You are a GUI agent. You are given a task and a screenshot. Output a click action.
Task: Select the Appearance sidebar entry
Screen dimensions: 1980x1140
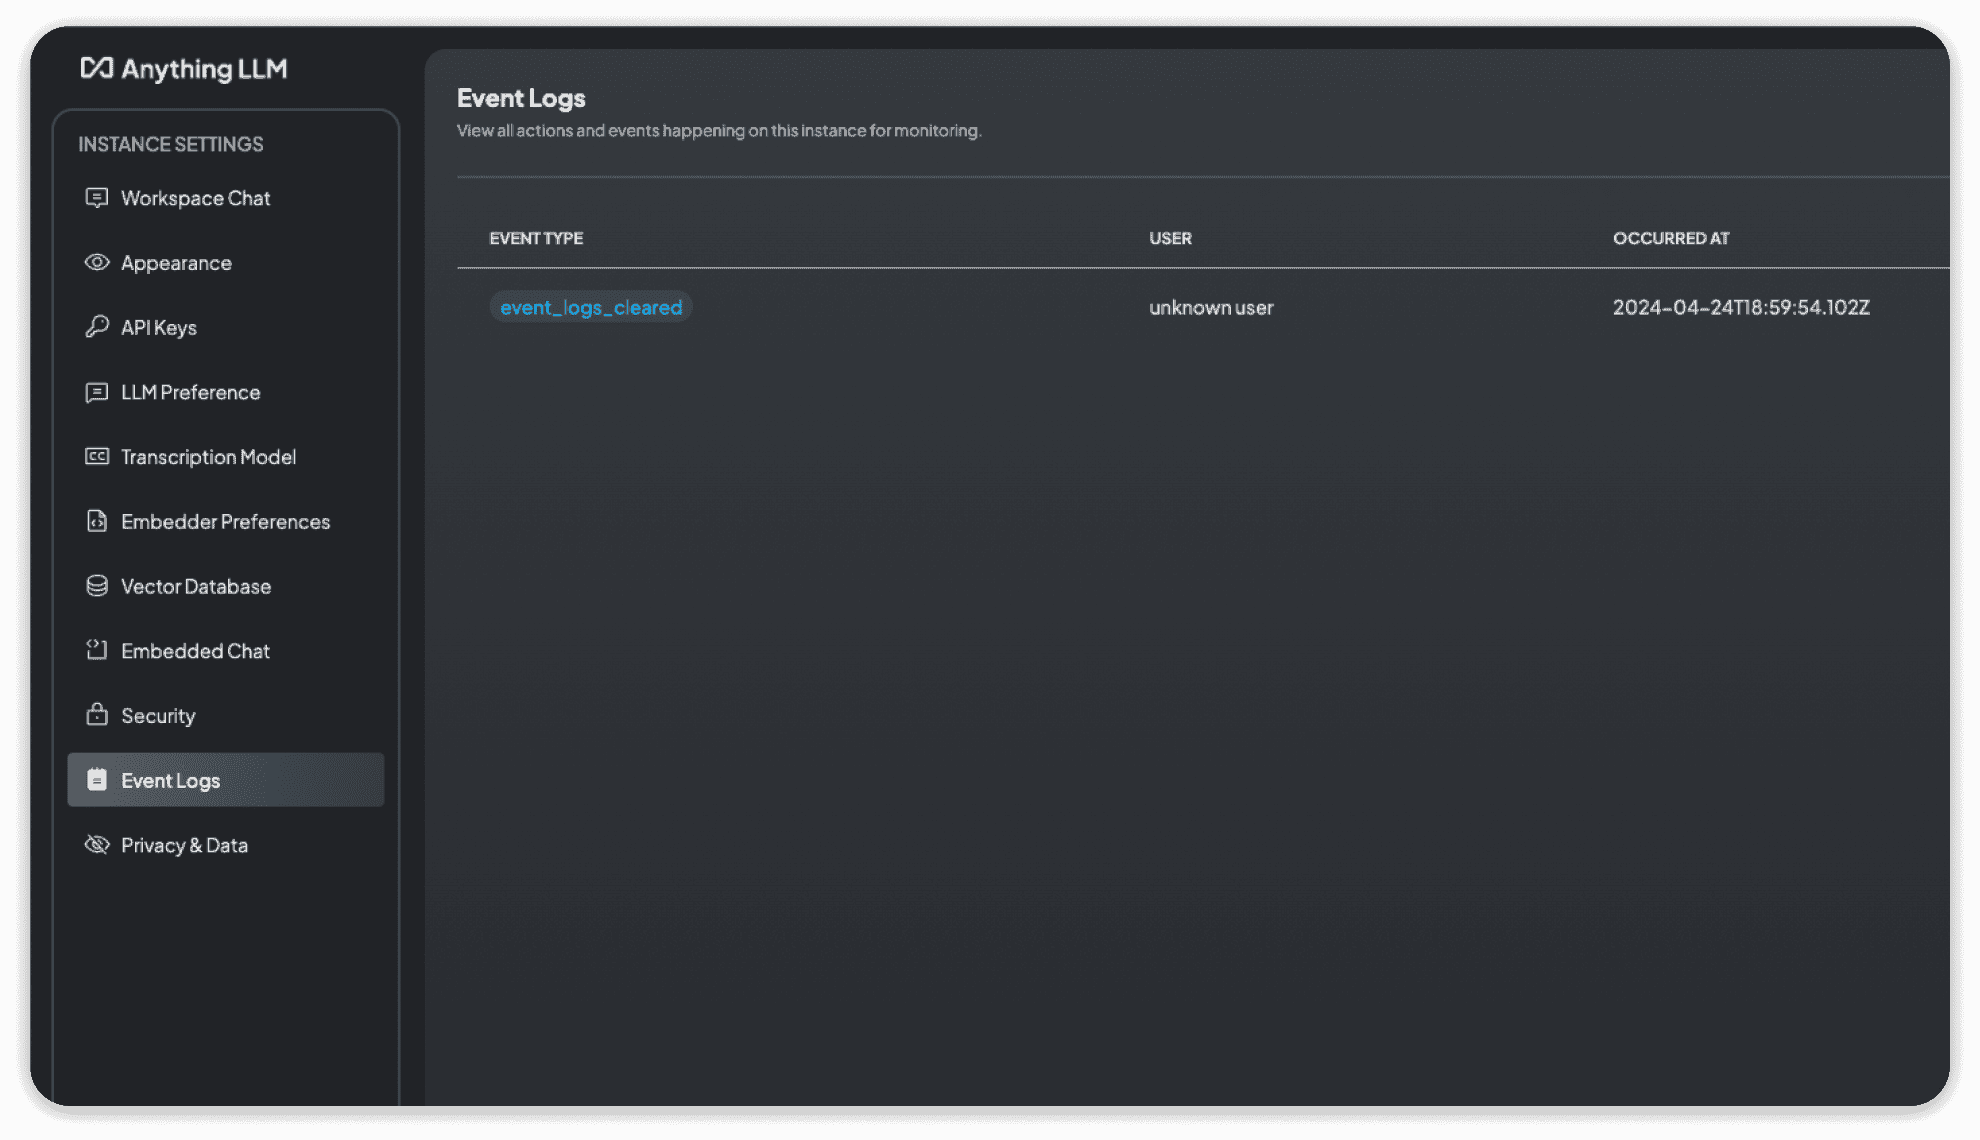pos(176,263)
